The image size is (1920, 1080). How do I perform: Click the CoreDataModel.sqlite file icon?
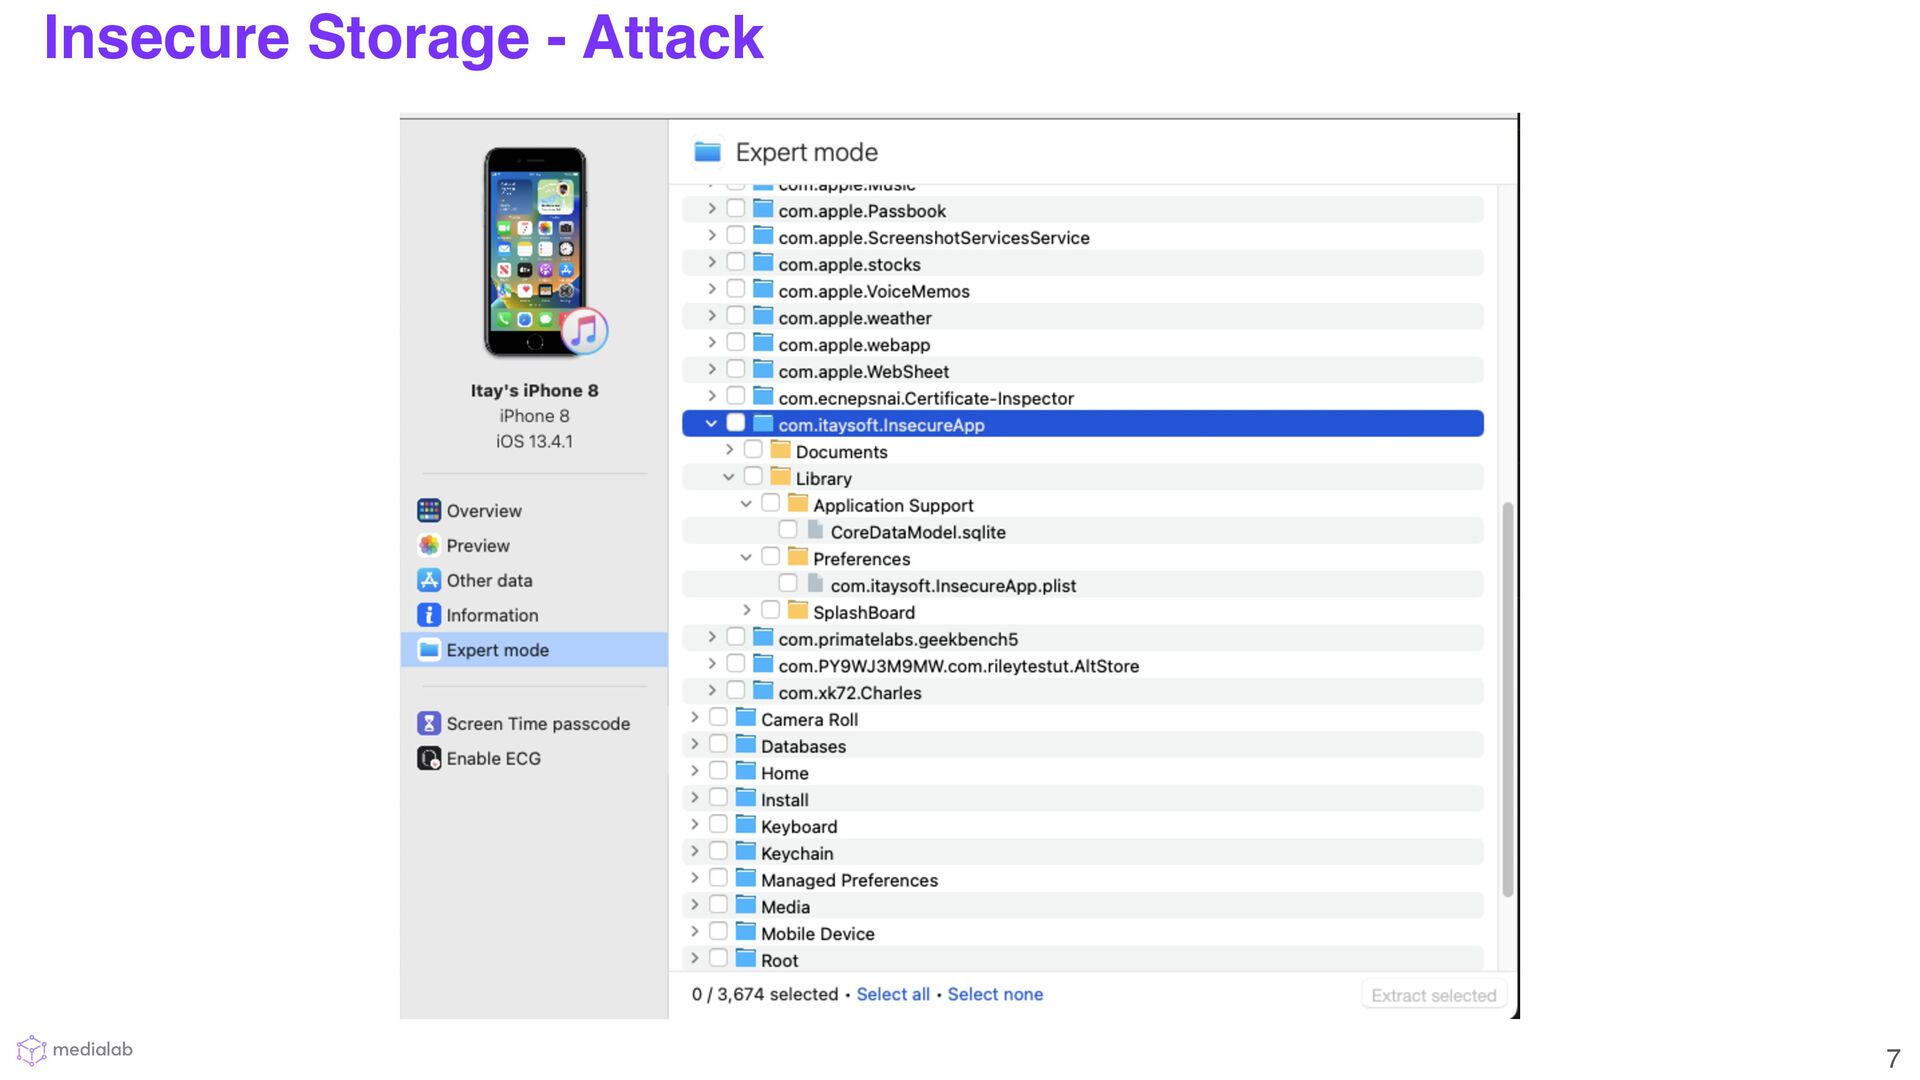point(815,531)
